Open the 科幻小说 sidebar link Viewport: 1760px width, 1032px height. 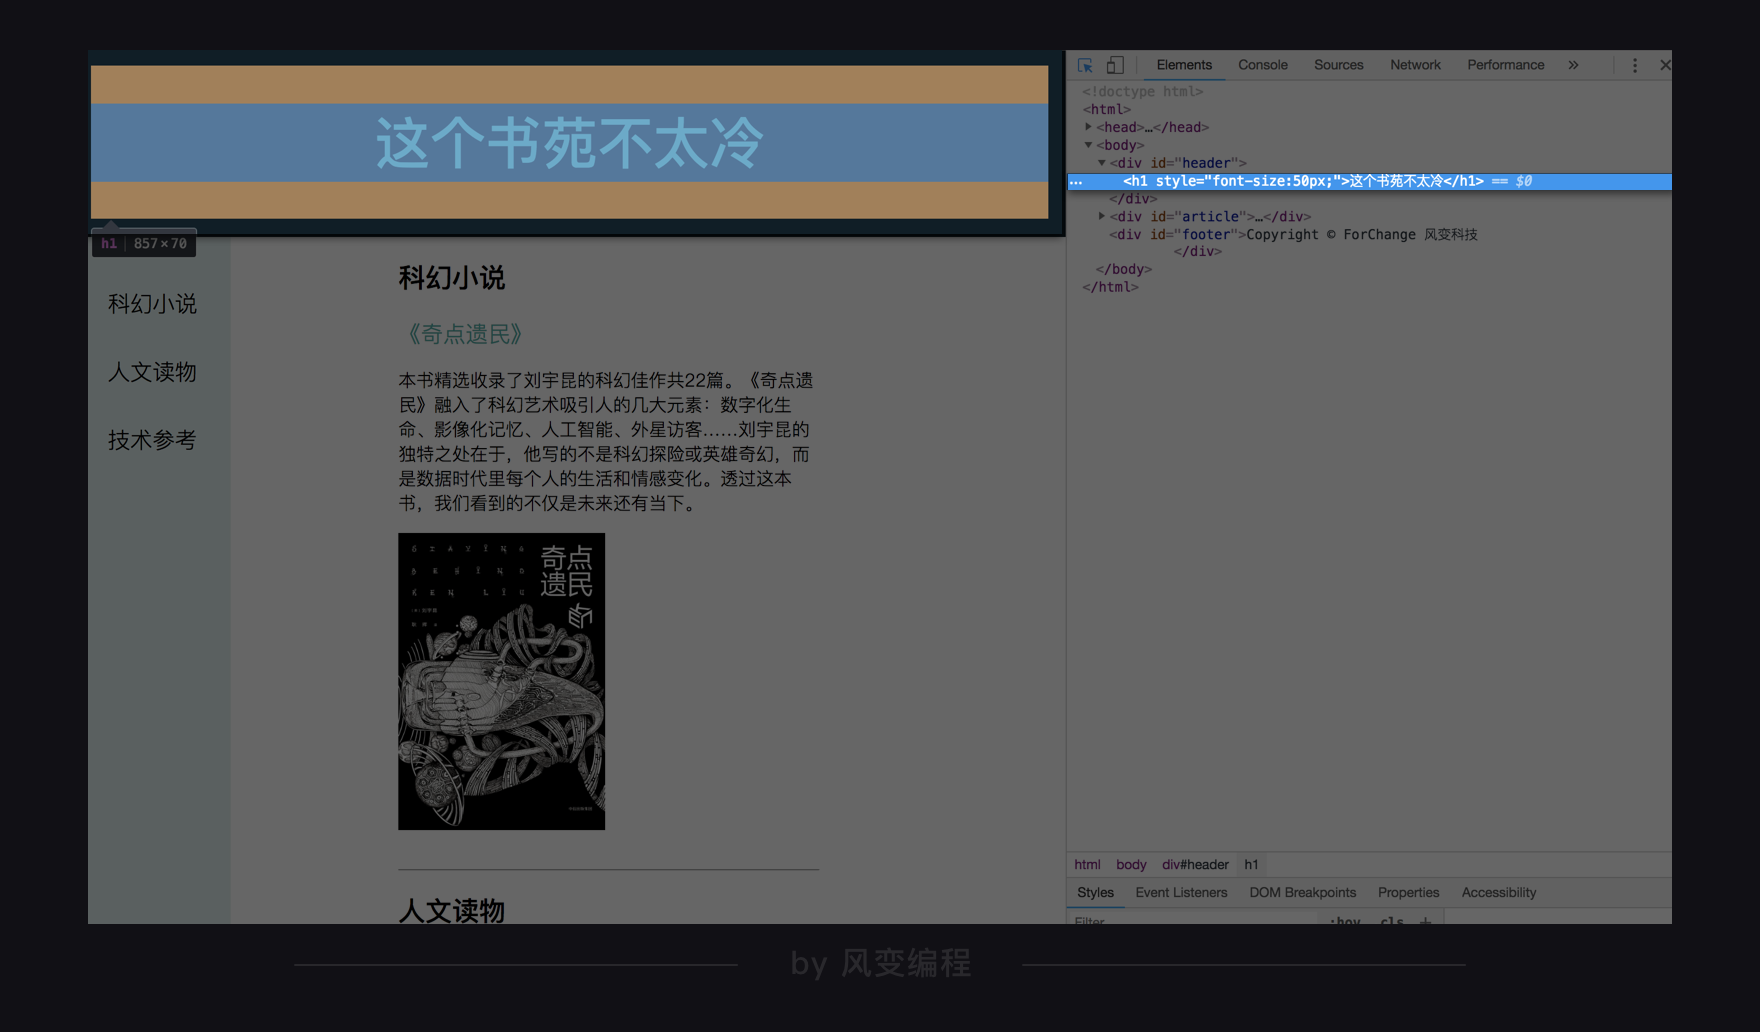(x=152, y=304)
